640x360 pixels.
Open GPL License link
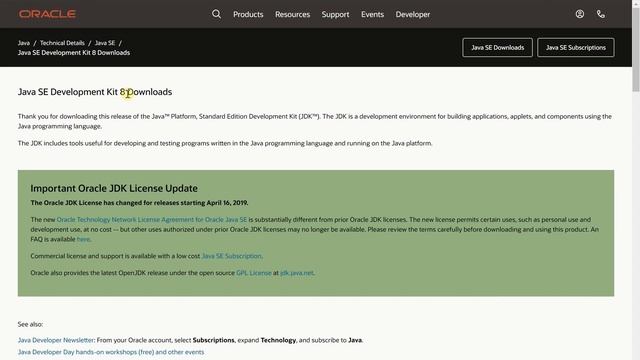click(x=253, y=273)
